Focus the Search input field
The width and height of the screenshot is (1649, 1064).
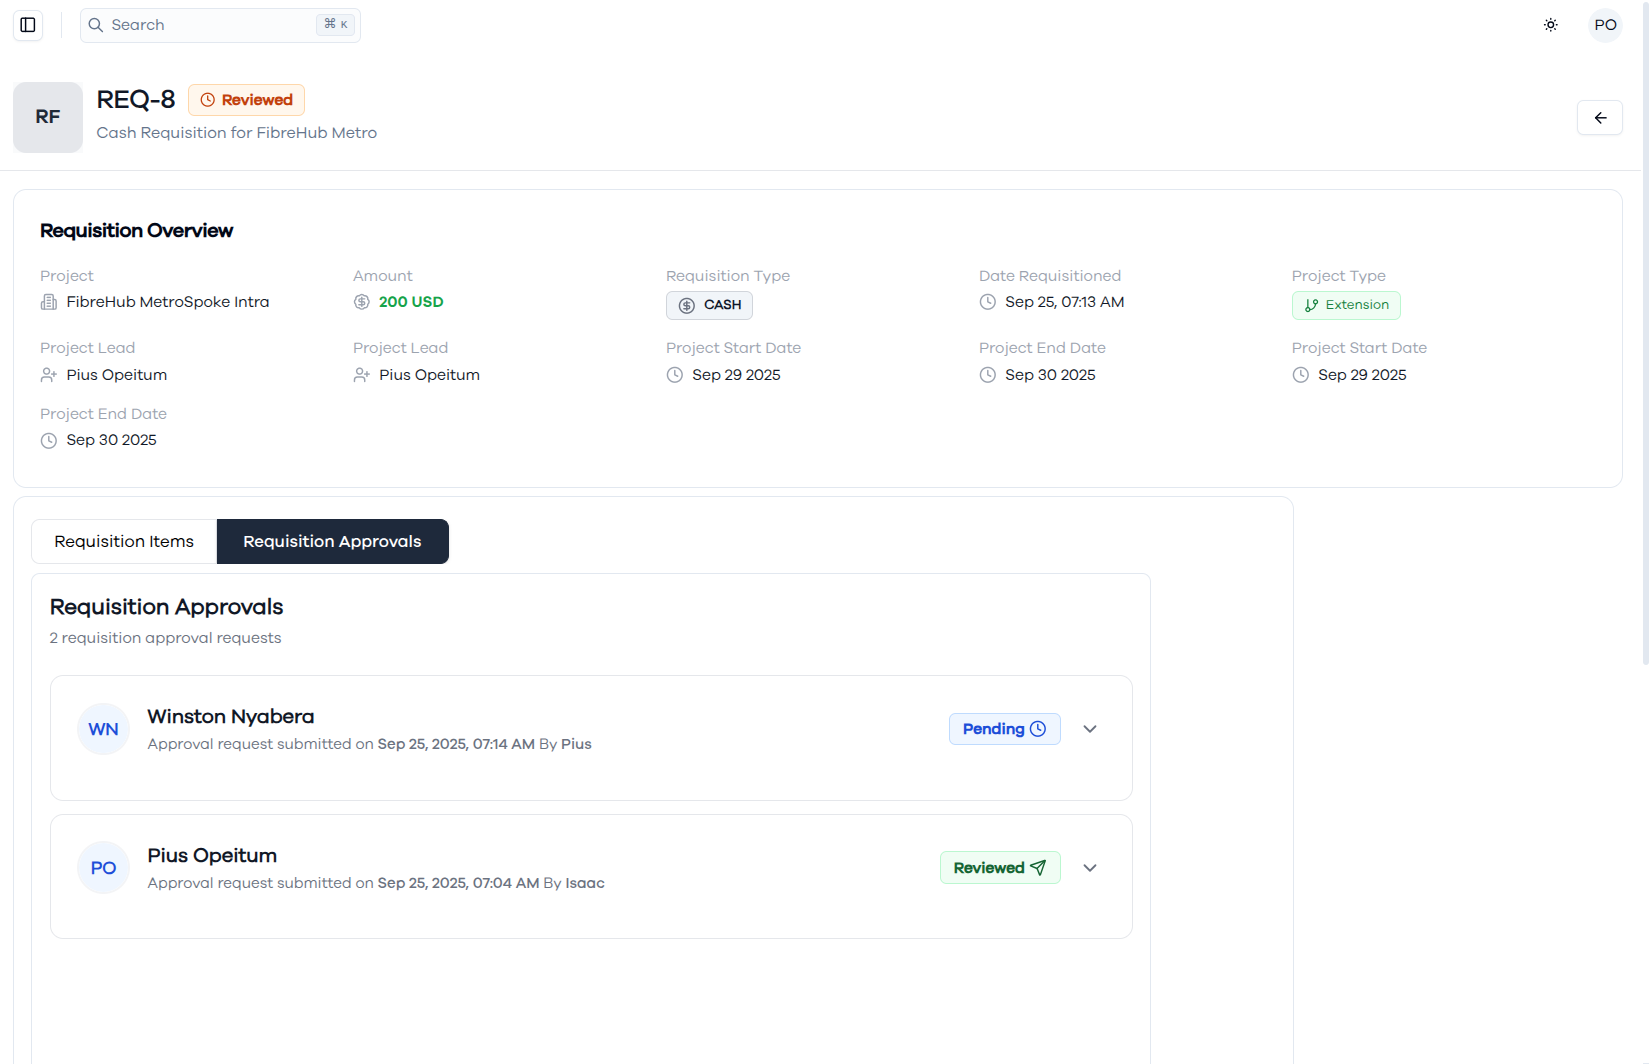pos(220,25)
